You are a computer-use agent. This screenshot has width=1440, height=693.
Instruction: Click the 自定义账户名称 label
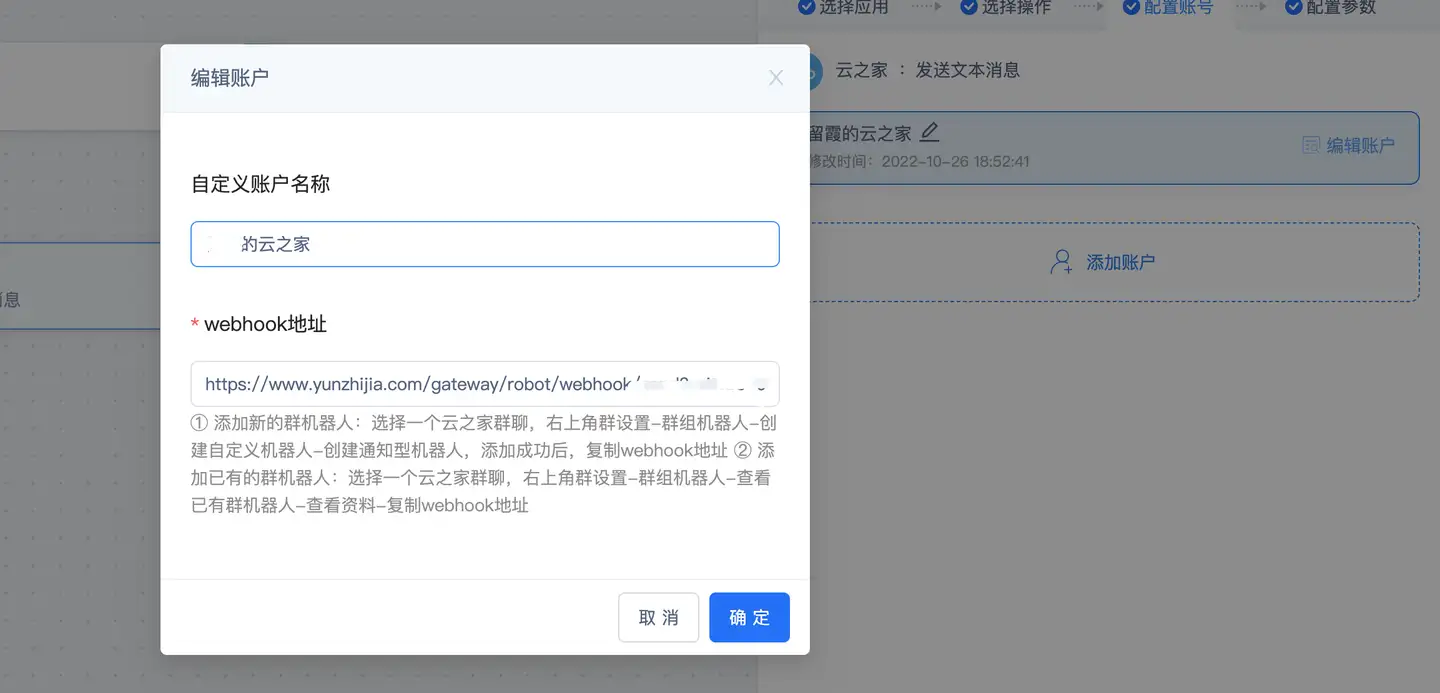(261, 184)
